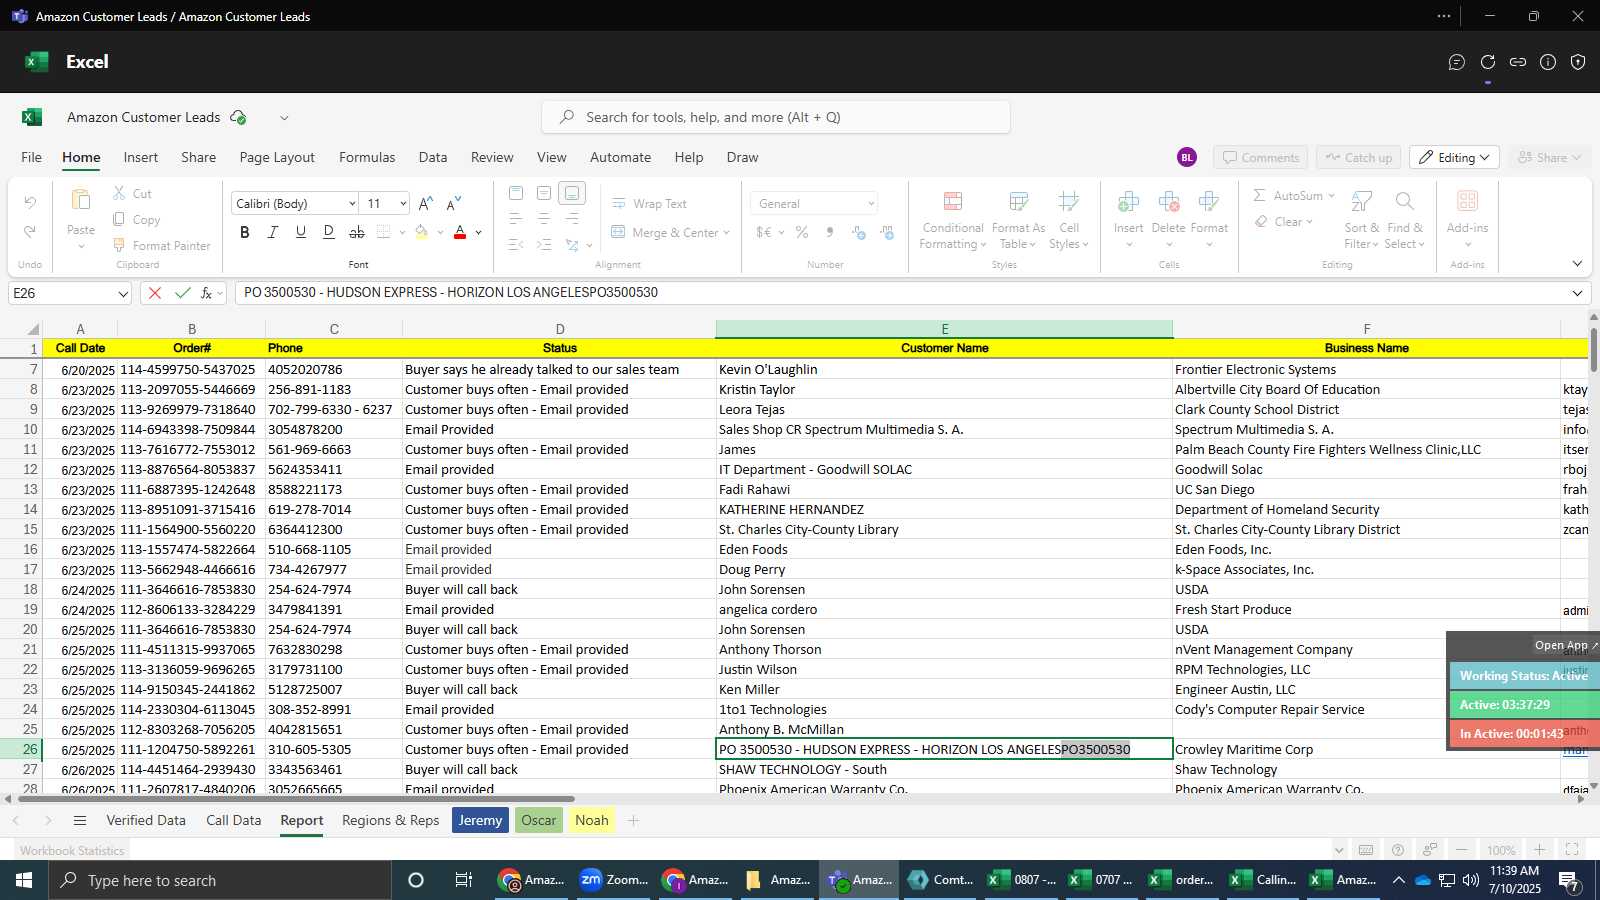Open Format As Table
This screenshot has width=1600, height=900.
(x=1018, y=220)
